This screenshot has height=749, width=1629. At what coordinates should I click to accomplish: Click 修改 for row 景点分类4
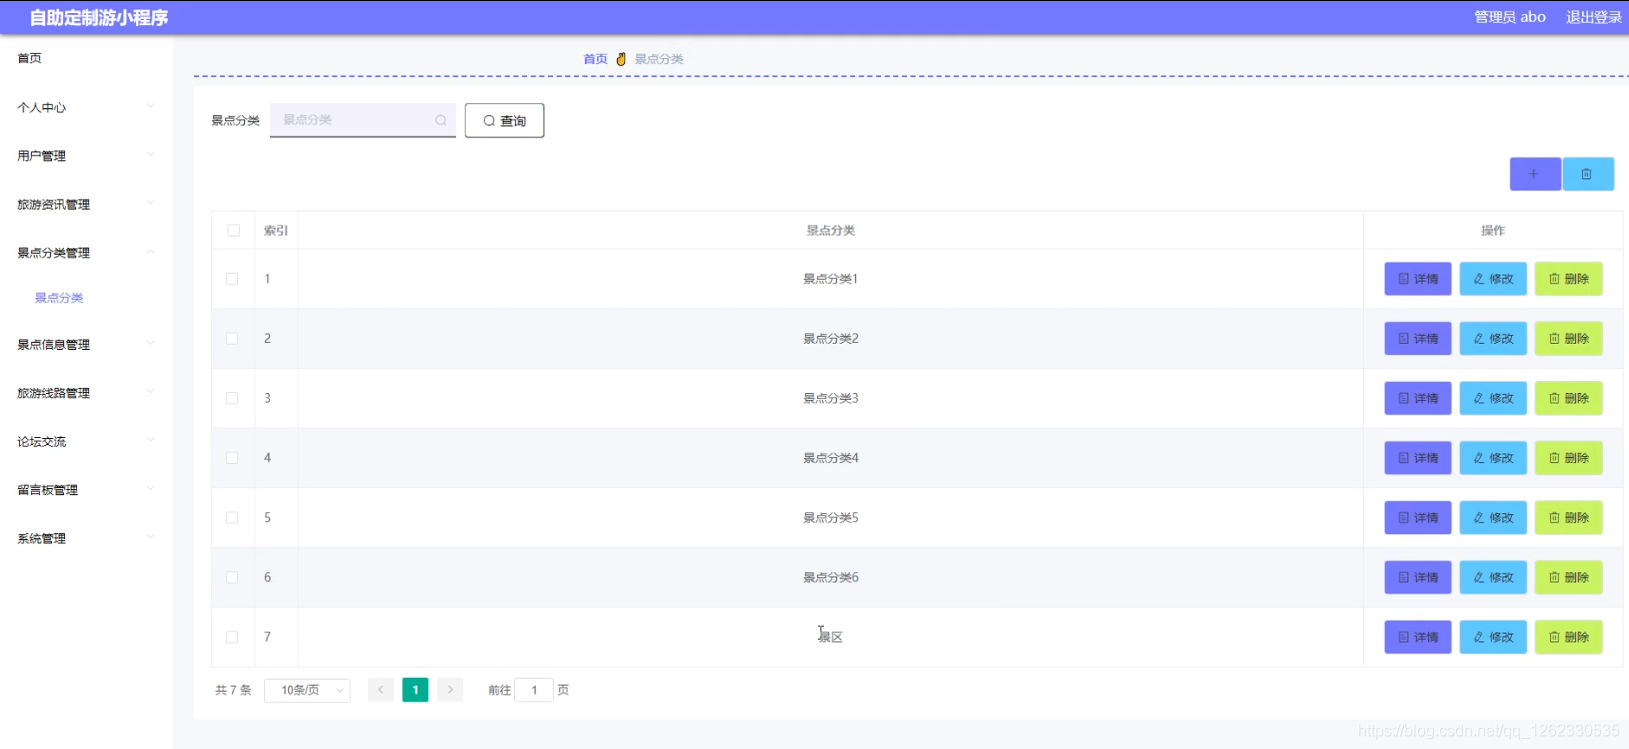[1493, 458]
